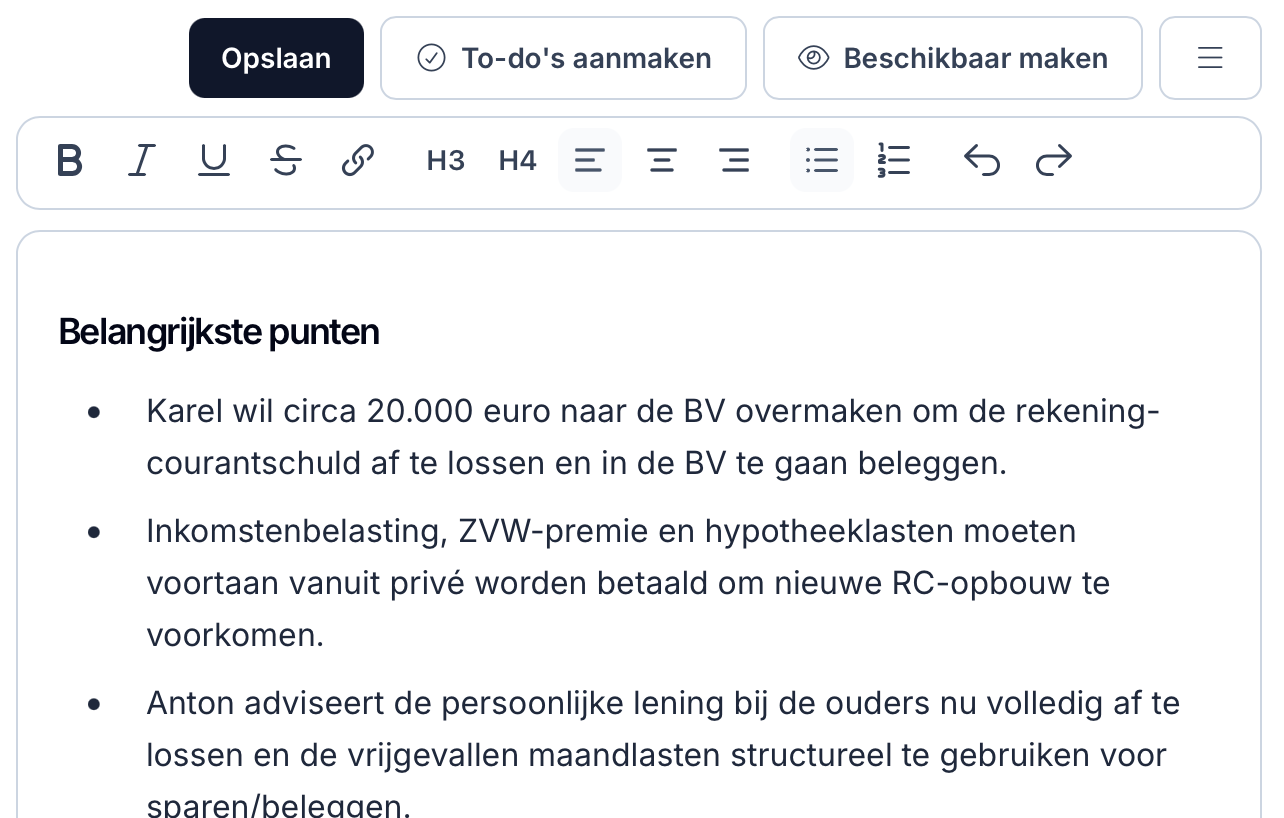Image resolution: width=1284 pixels, height=818 pixels.
Task: Align text right
Action: [734, 160]
